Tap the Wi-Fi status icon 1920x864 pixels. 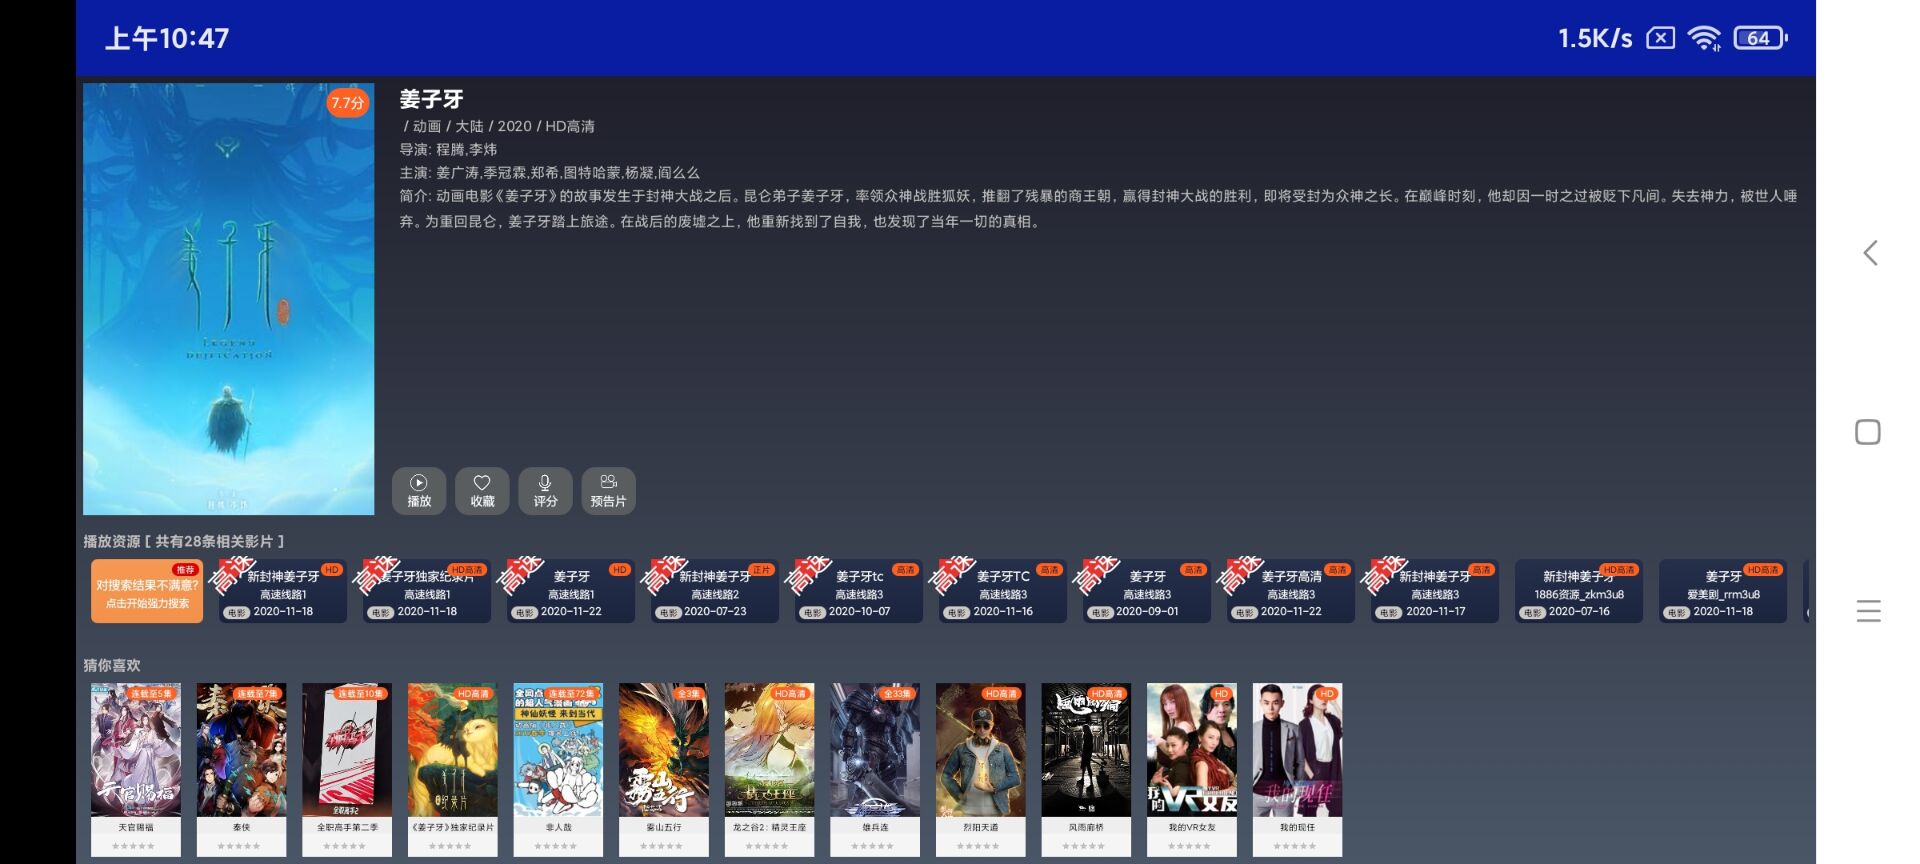pos(1704,38)
